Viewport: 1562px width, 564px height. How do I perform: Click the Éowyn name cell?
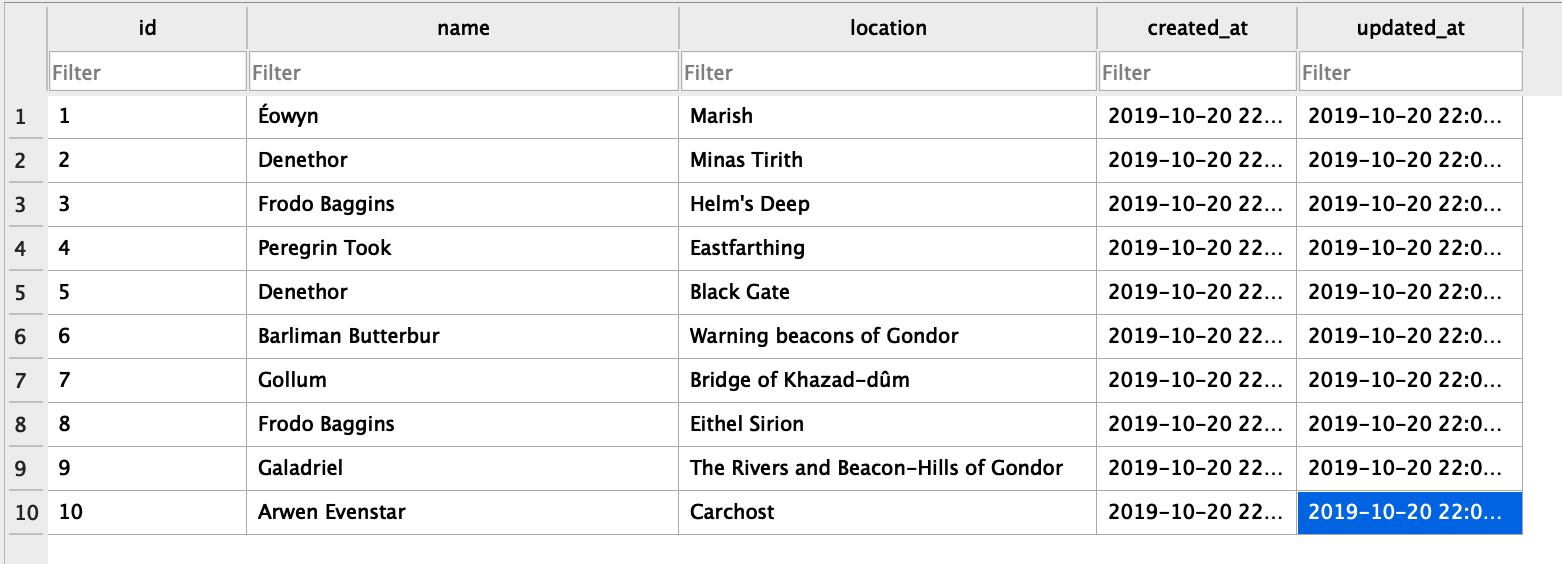(x=462, y=116)
